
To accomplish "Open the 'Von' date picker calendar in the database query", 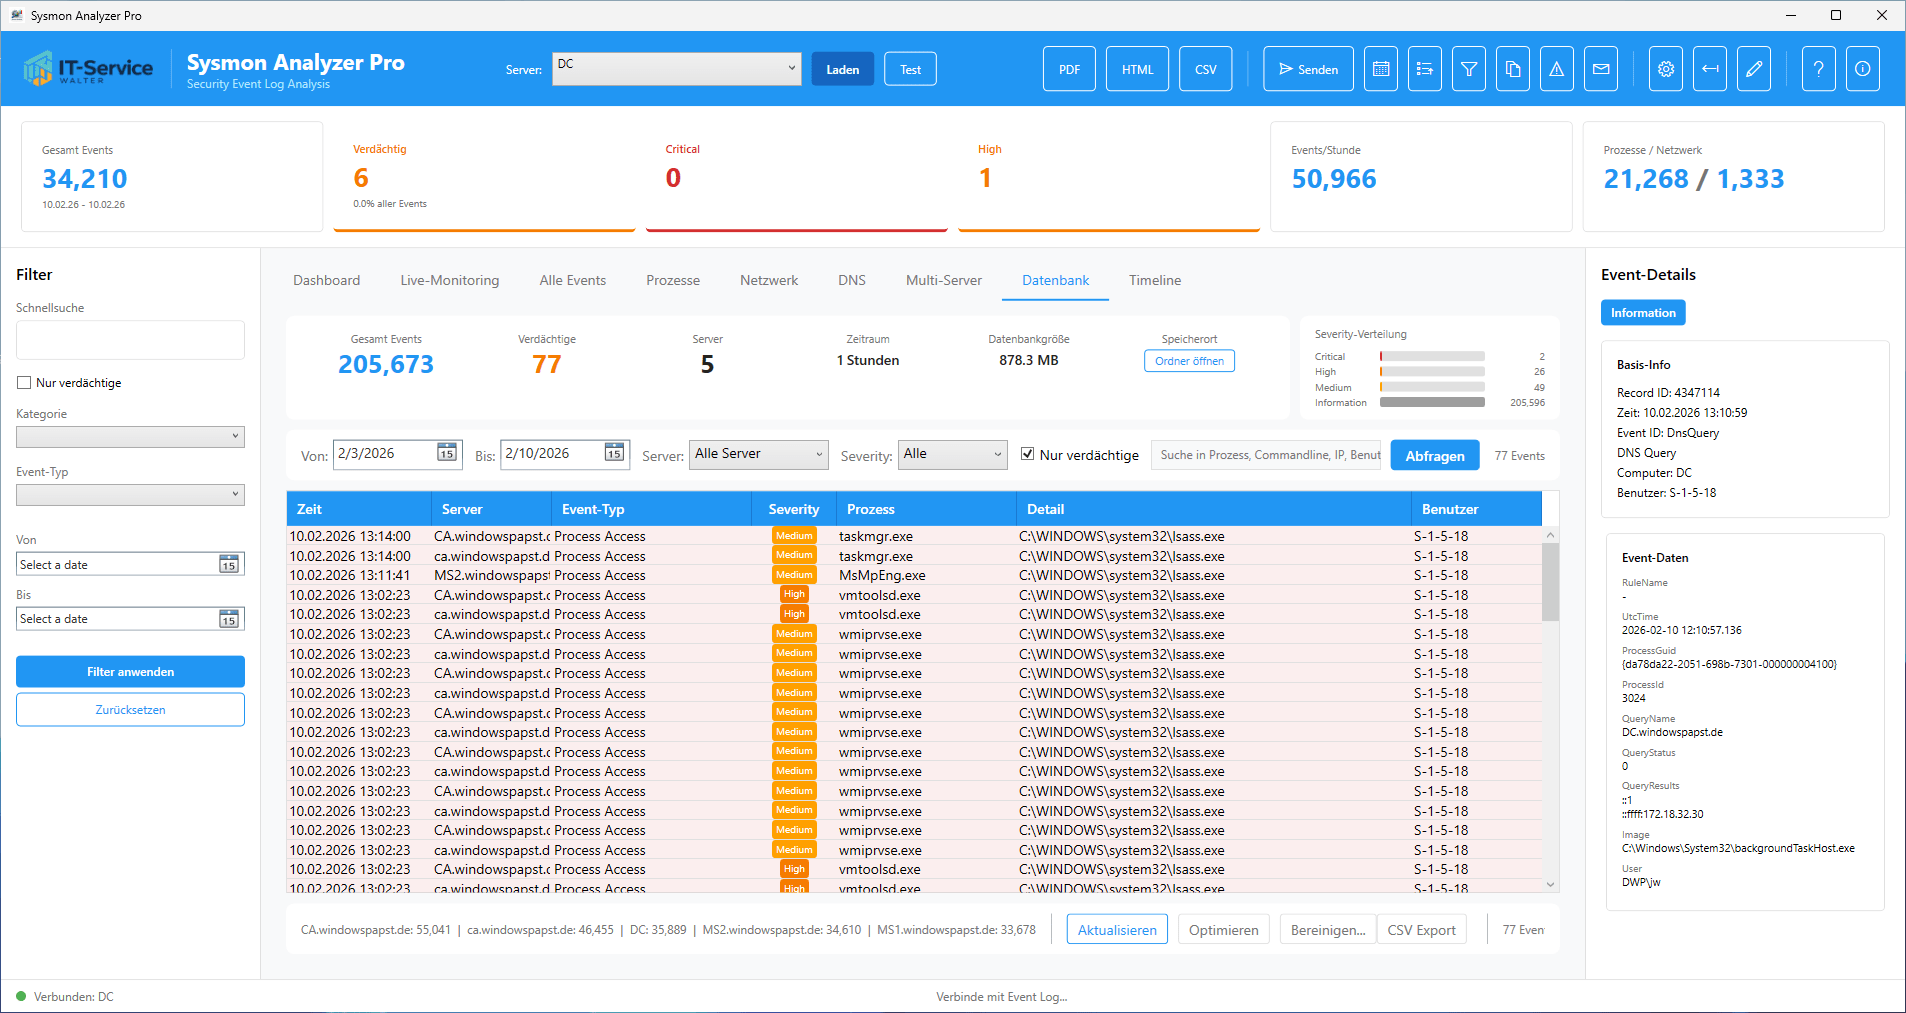I will 446,453.
